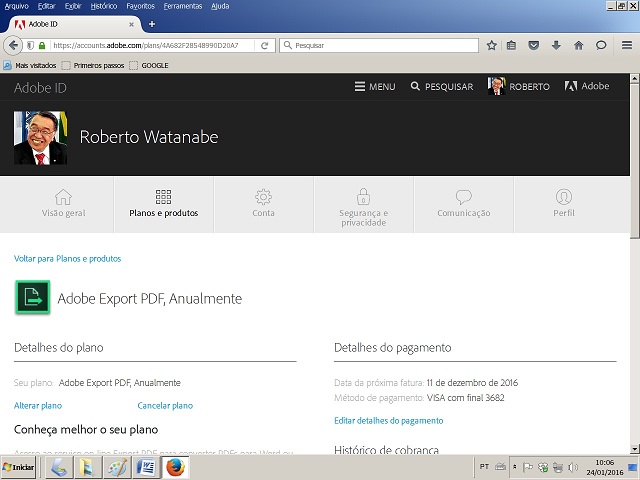Open the downloads arrow icon
This screenshot has height=480, width=640.
point(556,45)
